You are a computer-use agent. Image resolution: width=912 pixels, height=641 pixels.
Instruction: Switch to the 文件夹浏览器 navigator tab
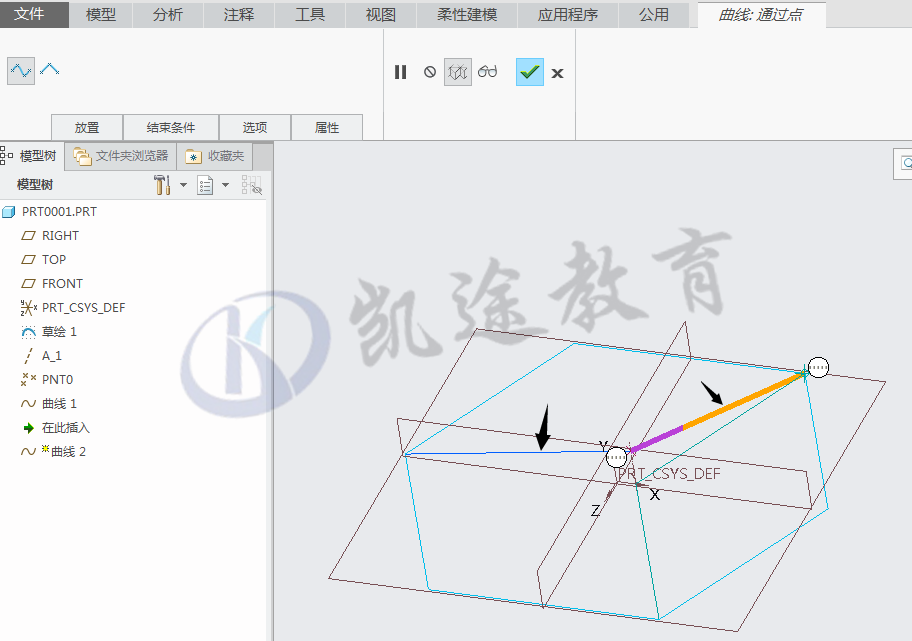coord(121,156)
